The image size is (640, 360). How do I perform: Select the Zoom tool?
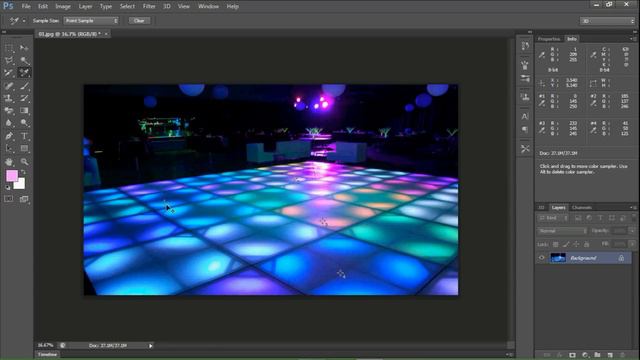click(24, 162)
